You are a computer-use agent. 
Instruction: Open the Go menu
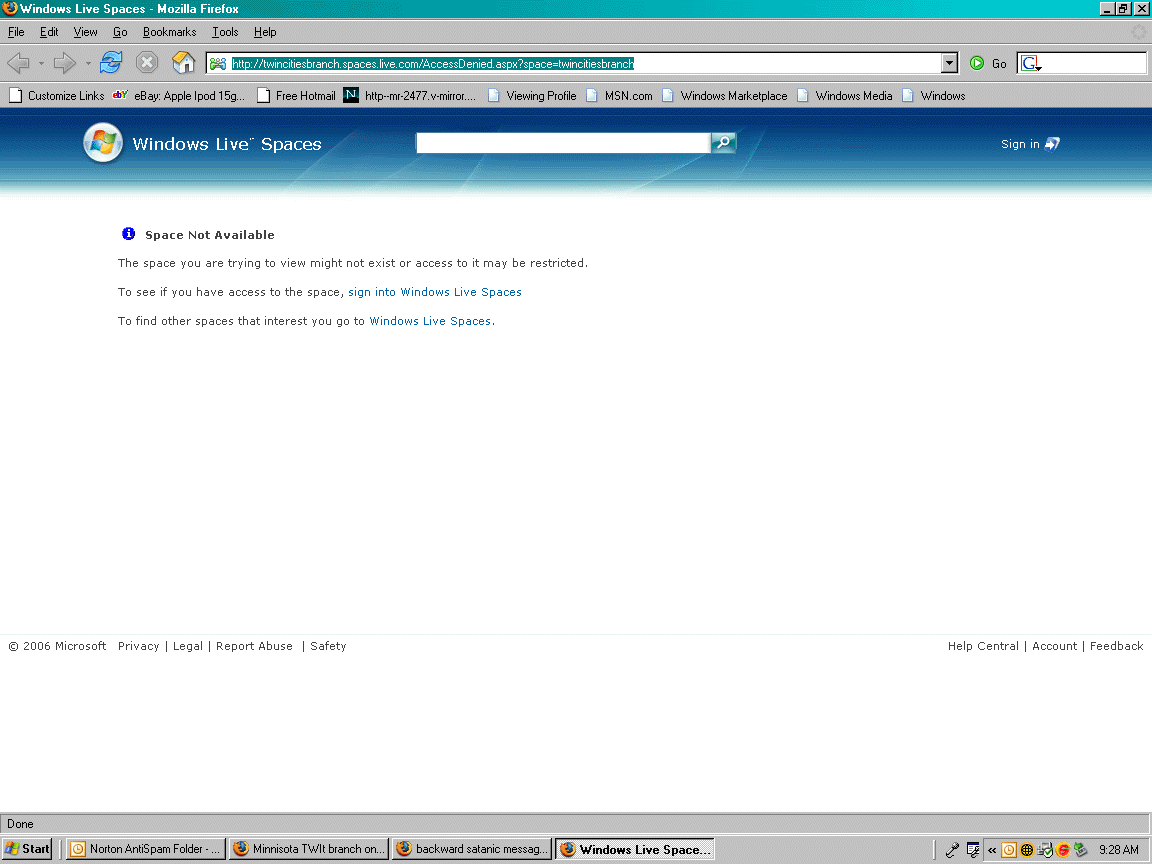120,32
